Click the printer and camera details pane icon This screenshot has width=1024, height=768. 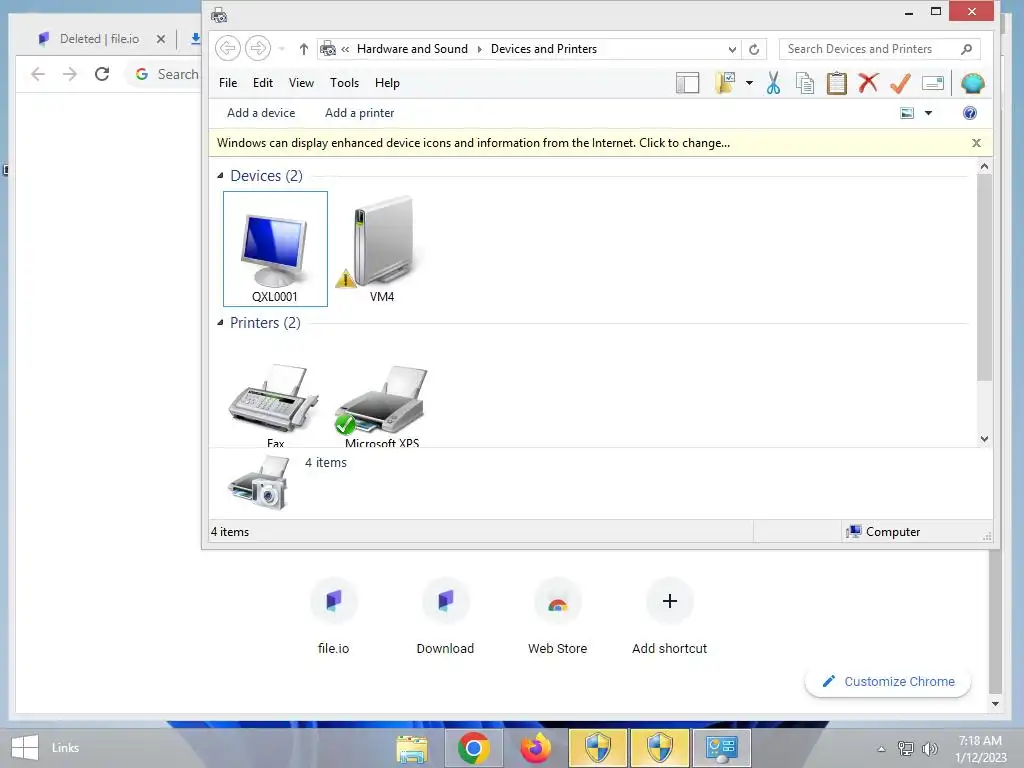pyautogui.click(x=259, y=483)
